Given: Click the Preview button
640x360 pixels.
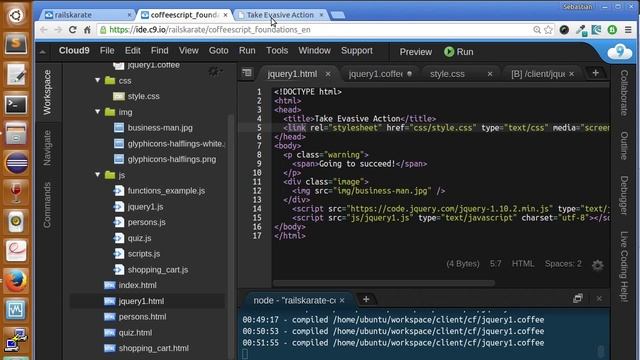Looking at the screenshot, I should click(416, 52).
